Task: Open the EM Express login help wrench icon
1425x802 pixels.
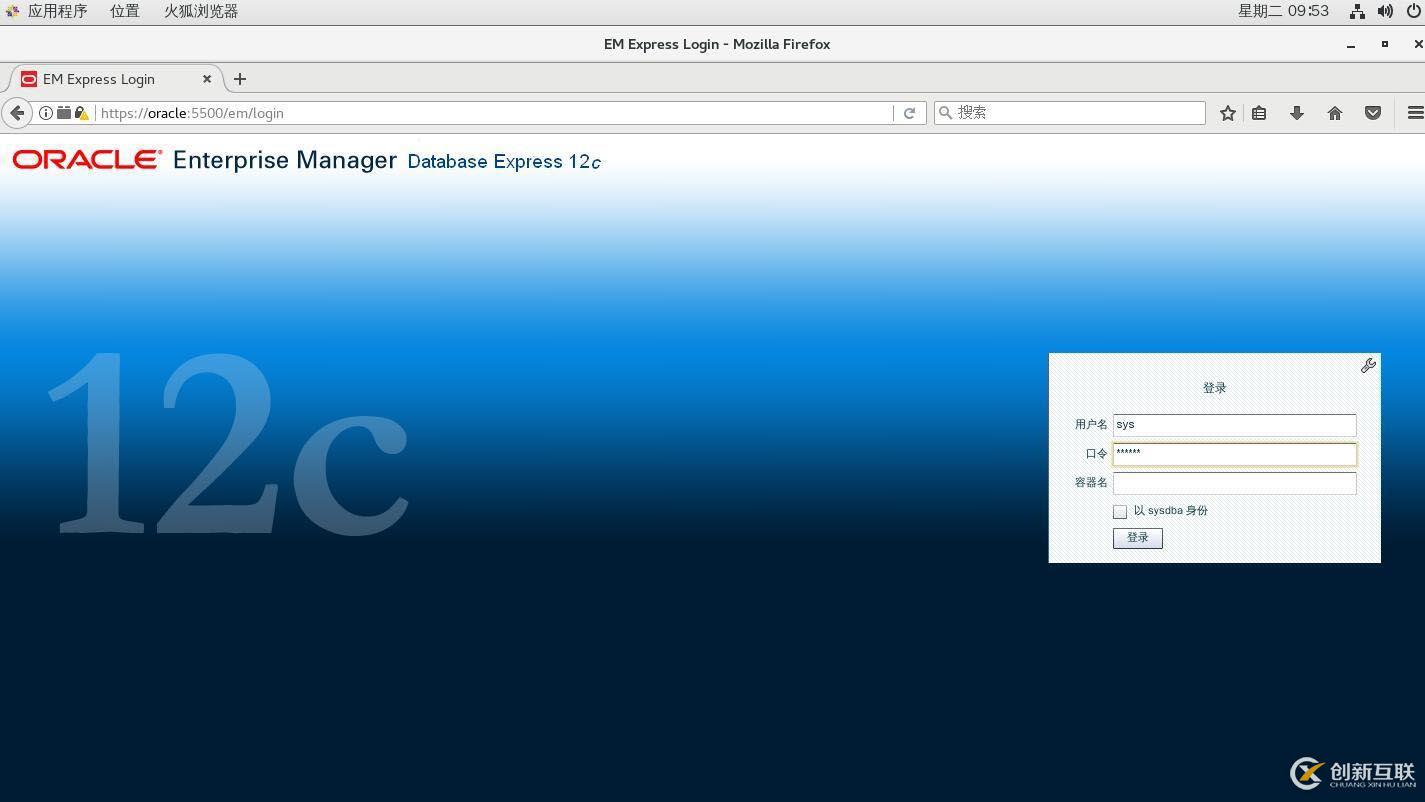Action: 1368,366
